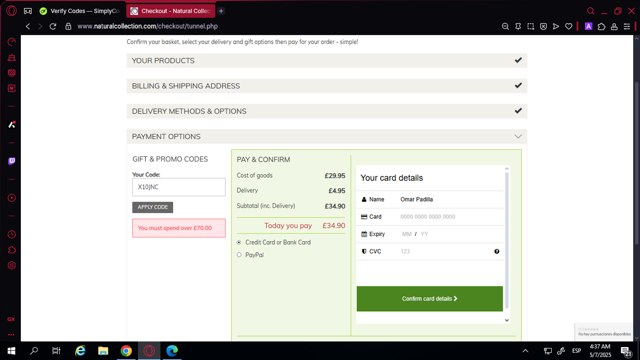
Task: Click the site security padlock icon
Action: [x=68, y=26]
